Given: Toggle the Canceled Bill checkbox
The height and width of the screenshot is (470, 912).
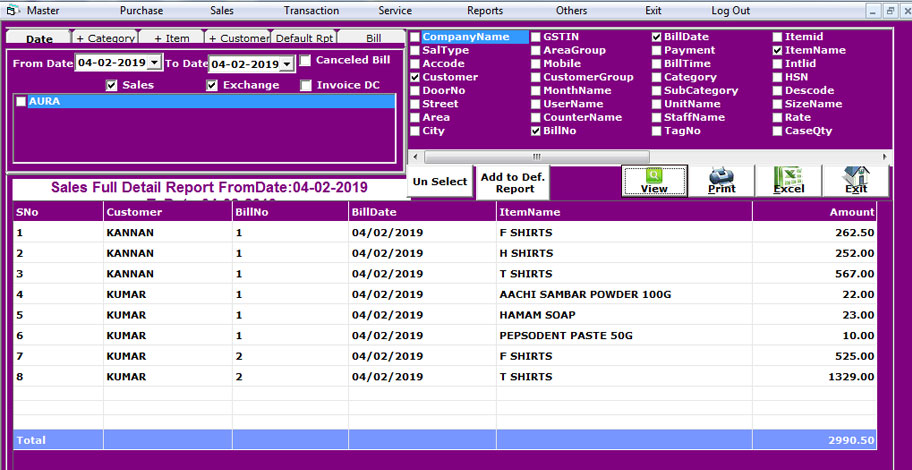Looking at the screenshot, I should 305,60.
